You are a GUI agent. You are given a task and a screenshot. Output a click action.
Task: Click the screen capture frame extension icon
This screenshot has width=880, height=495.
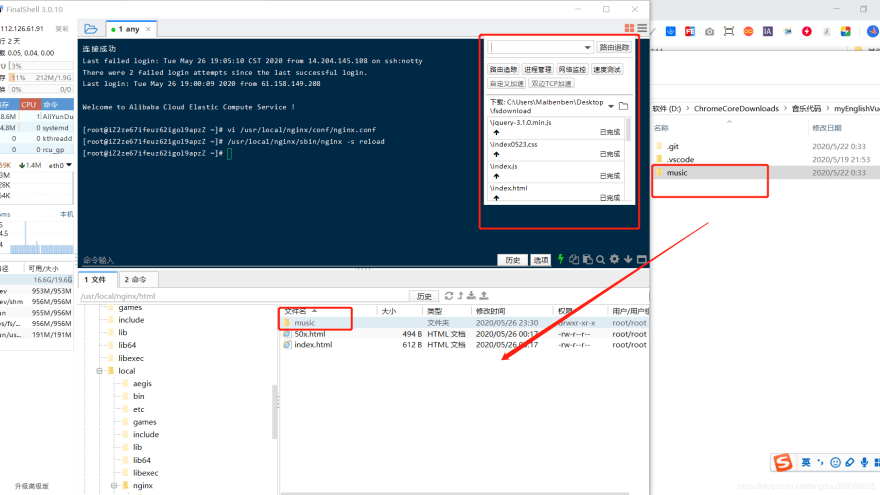pyautogui.click(x=729, y=31)
